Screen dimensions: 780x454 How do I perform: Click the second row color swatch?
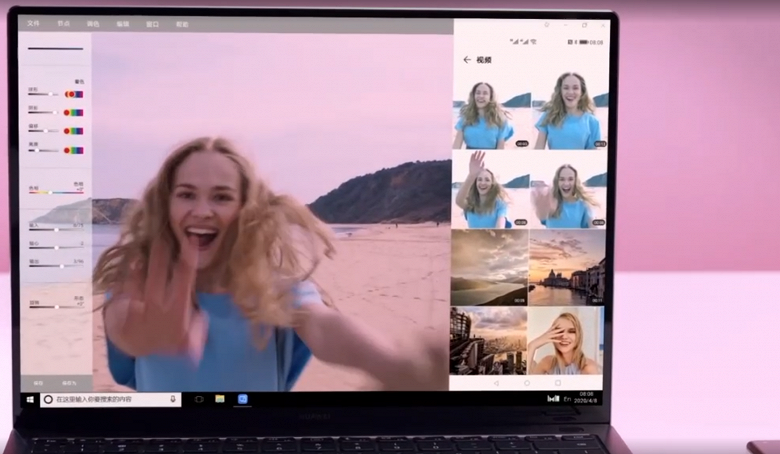coord(74,113)
